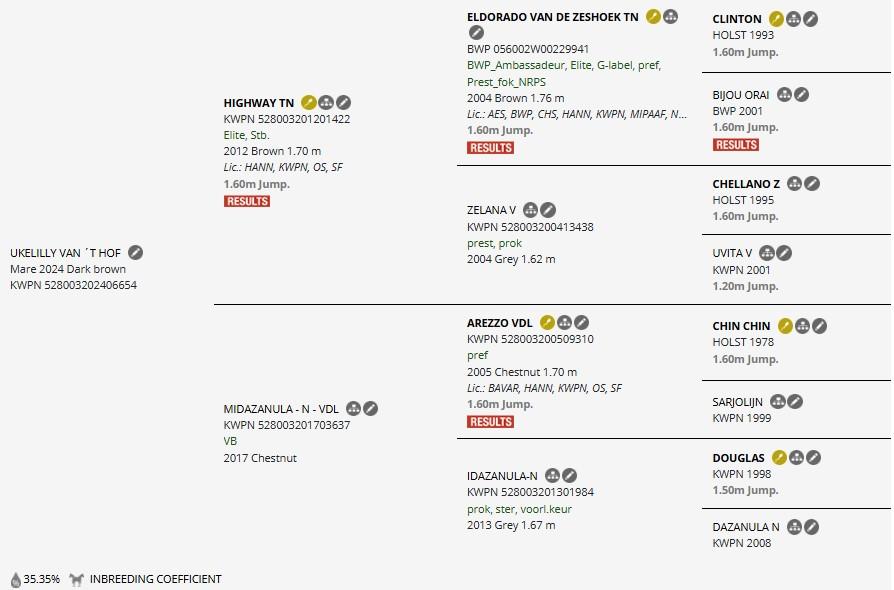Open the tree icon next to DAZANULA N

tap(794, 527)
